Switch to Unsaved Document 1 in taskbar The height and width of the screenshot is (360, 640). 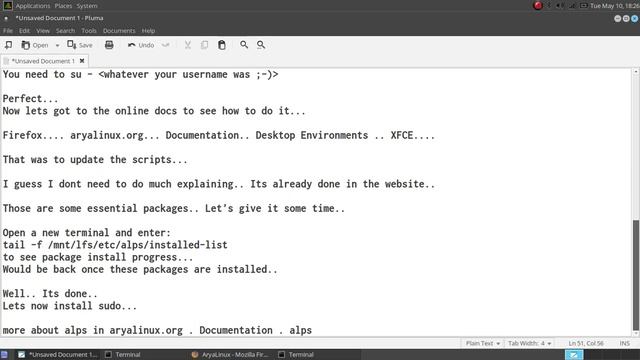point(57,355)
